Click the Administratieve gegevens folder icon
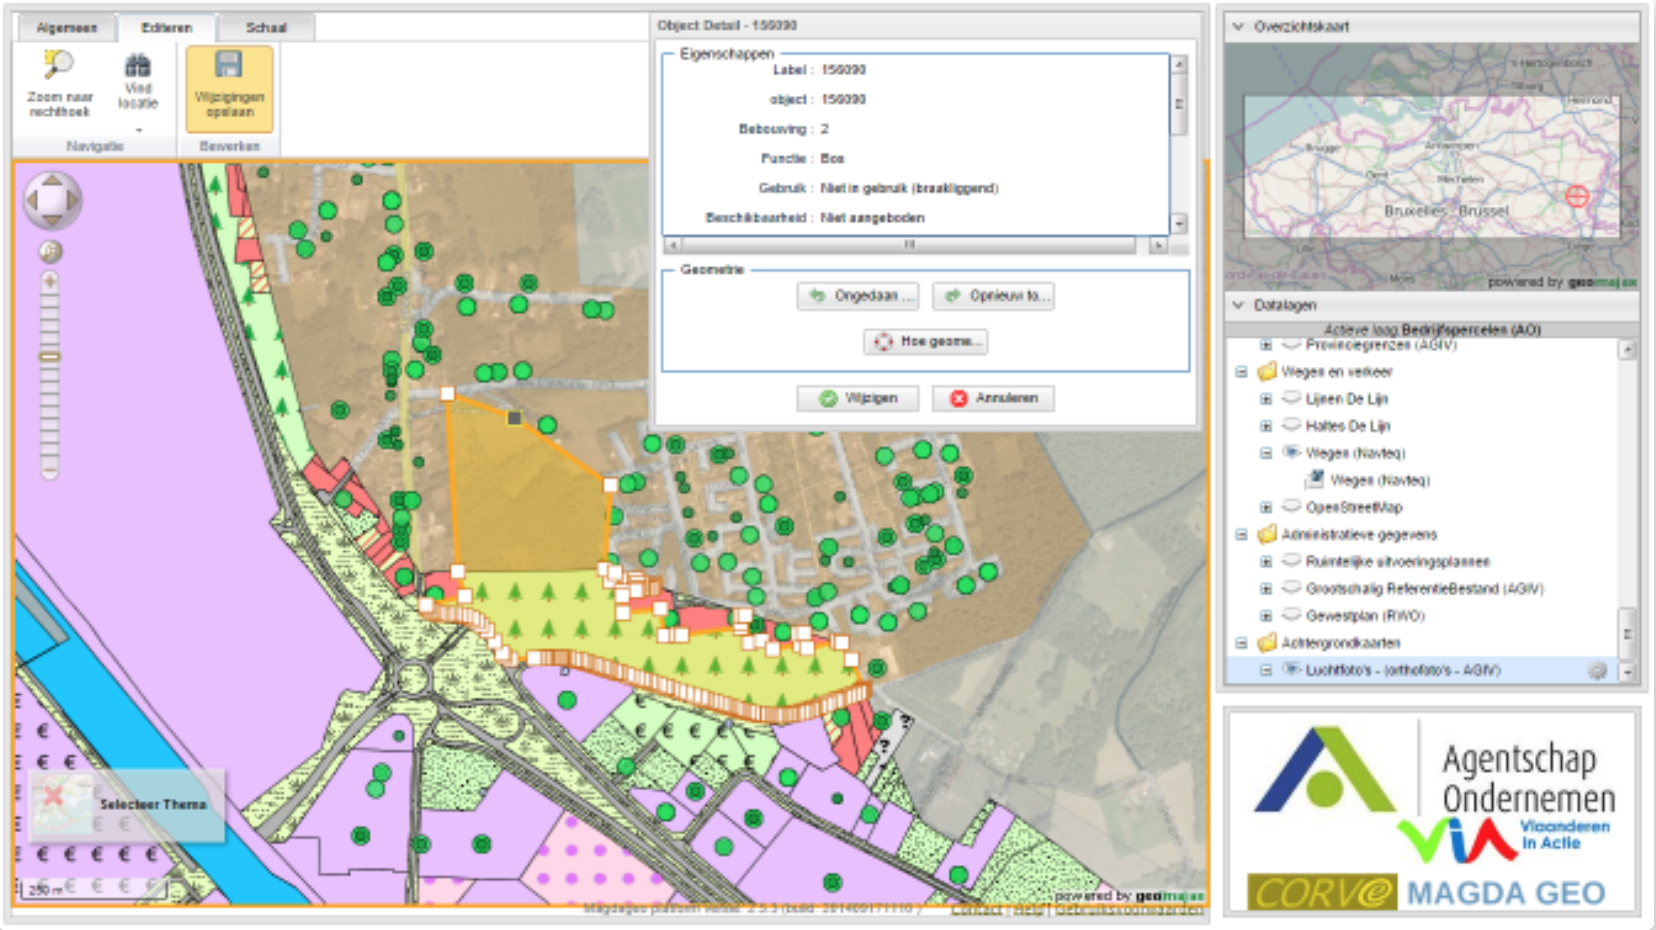This screenshot has height=930, width=1656. point(1267,534)
